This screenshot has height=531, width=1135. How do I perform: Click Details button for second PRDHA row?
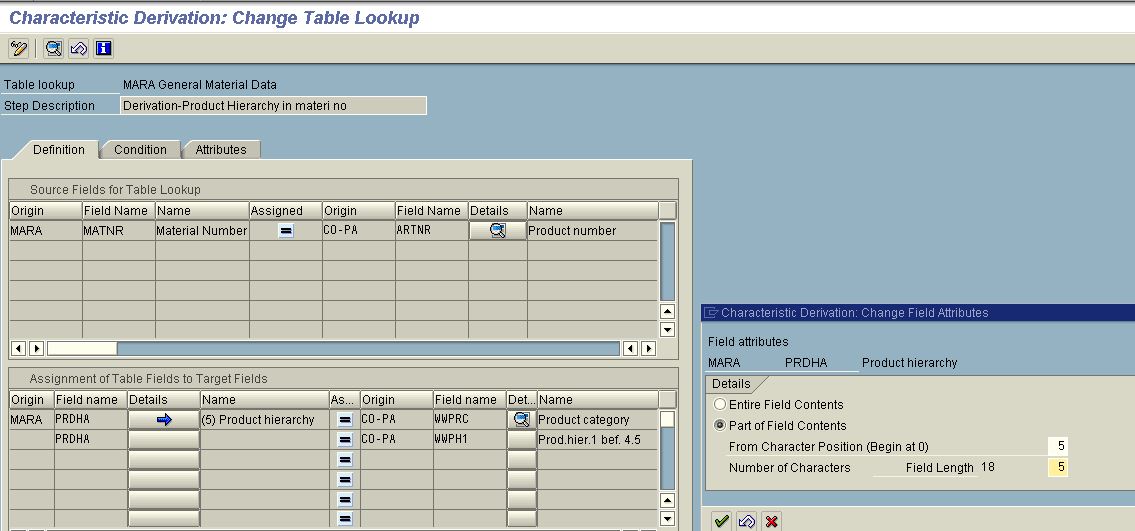[164, 440]
